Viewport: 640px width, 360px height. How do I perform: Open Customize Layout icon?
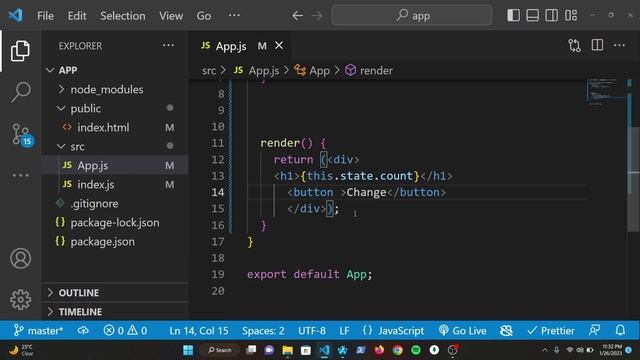571,16
